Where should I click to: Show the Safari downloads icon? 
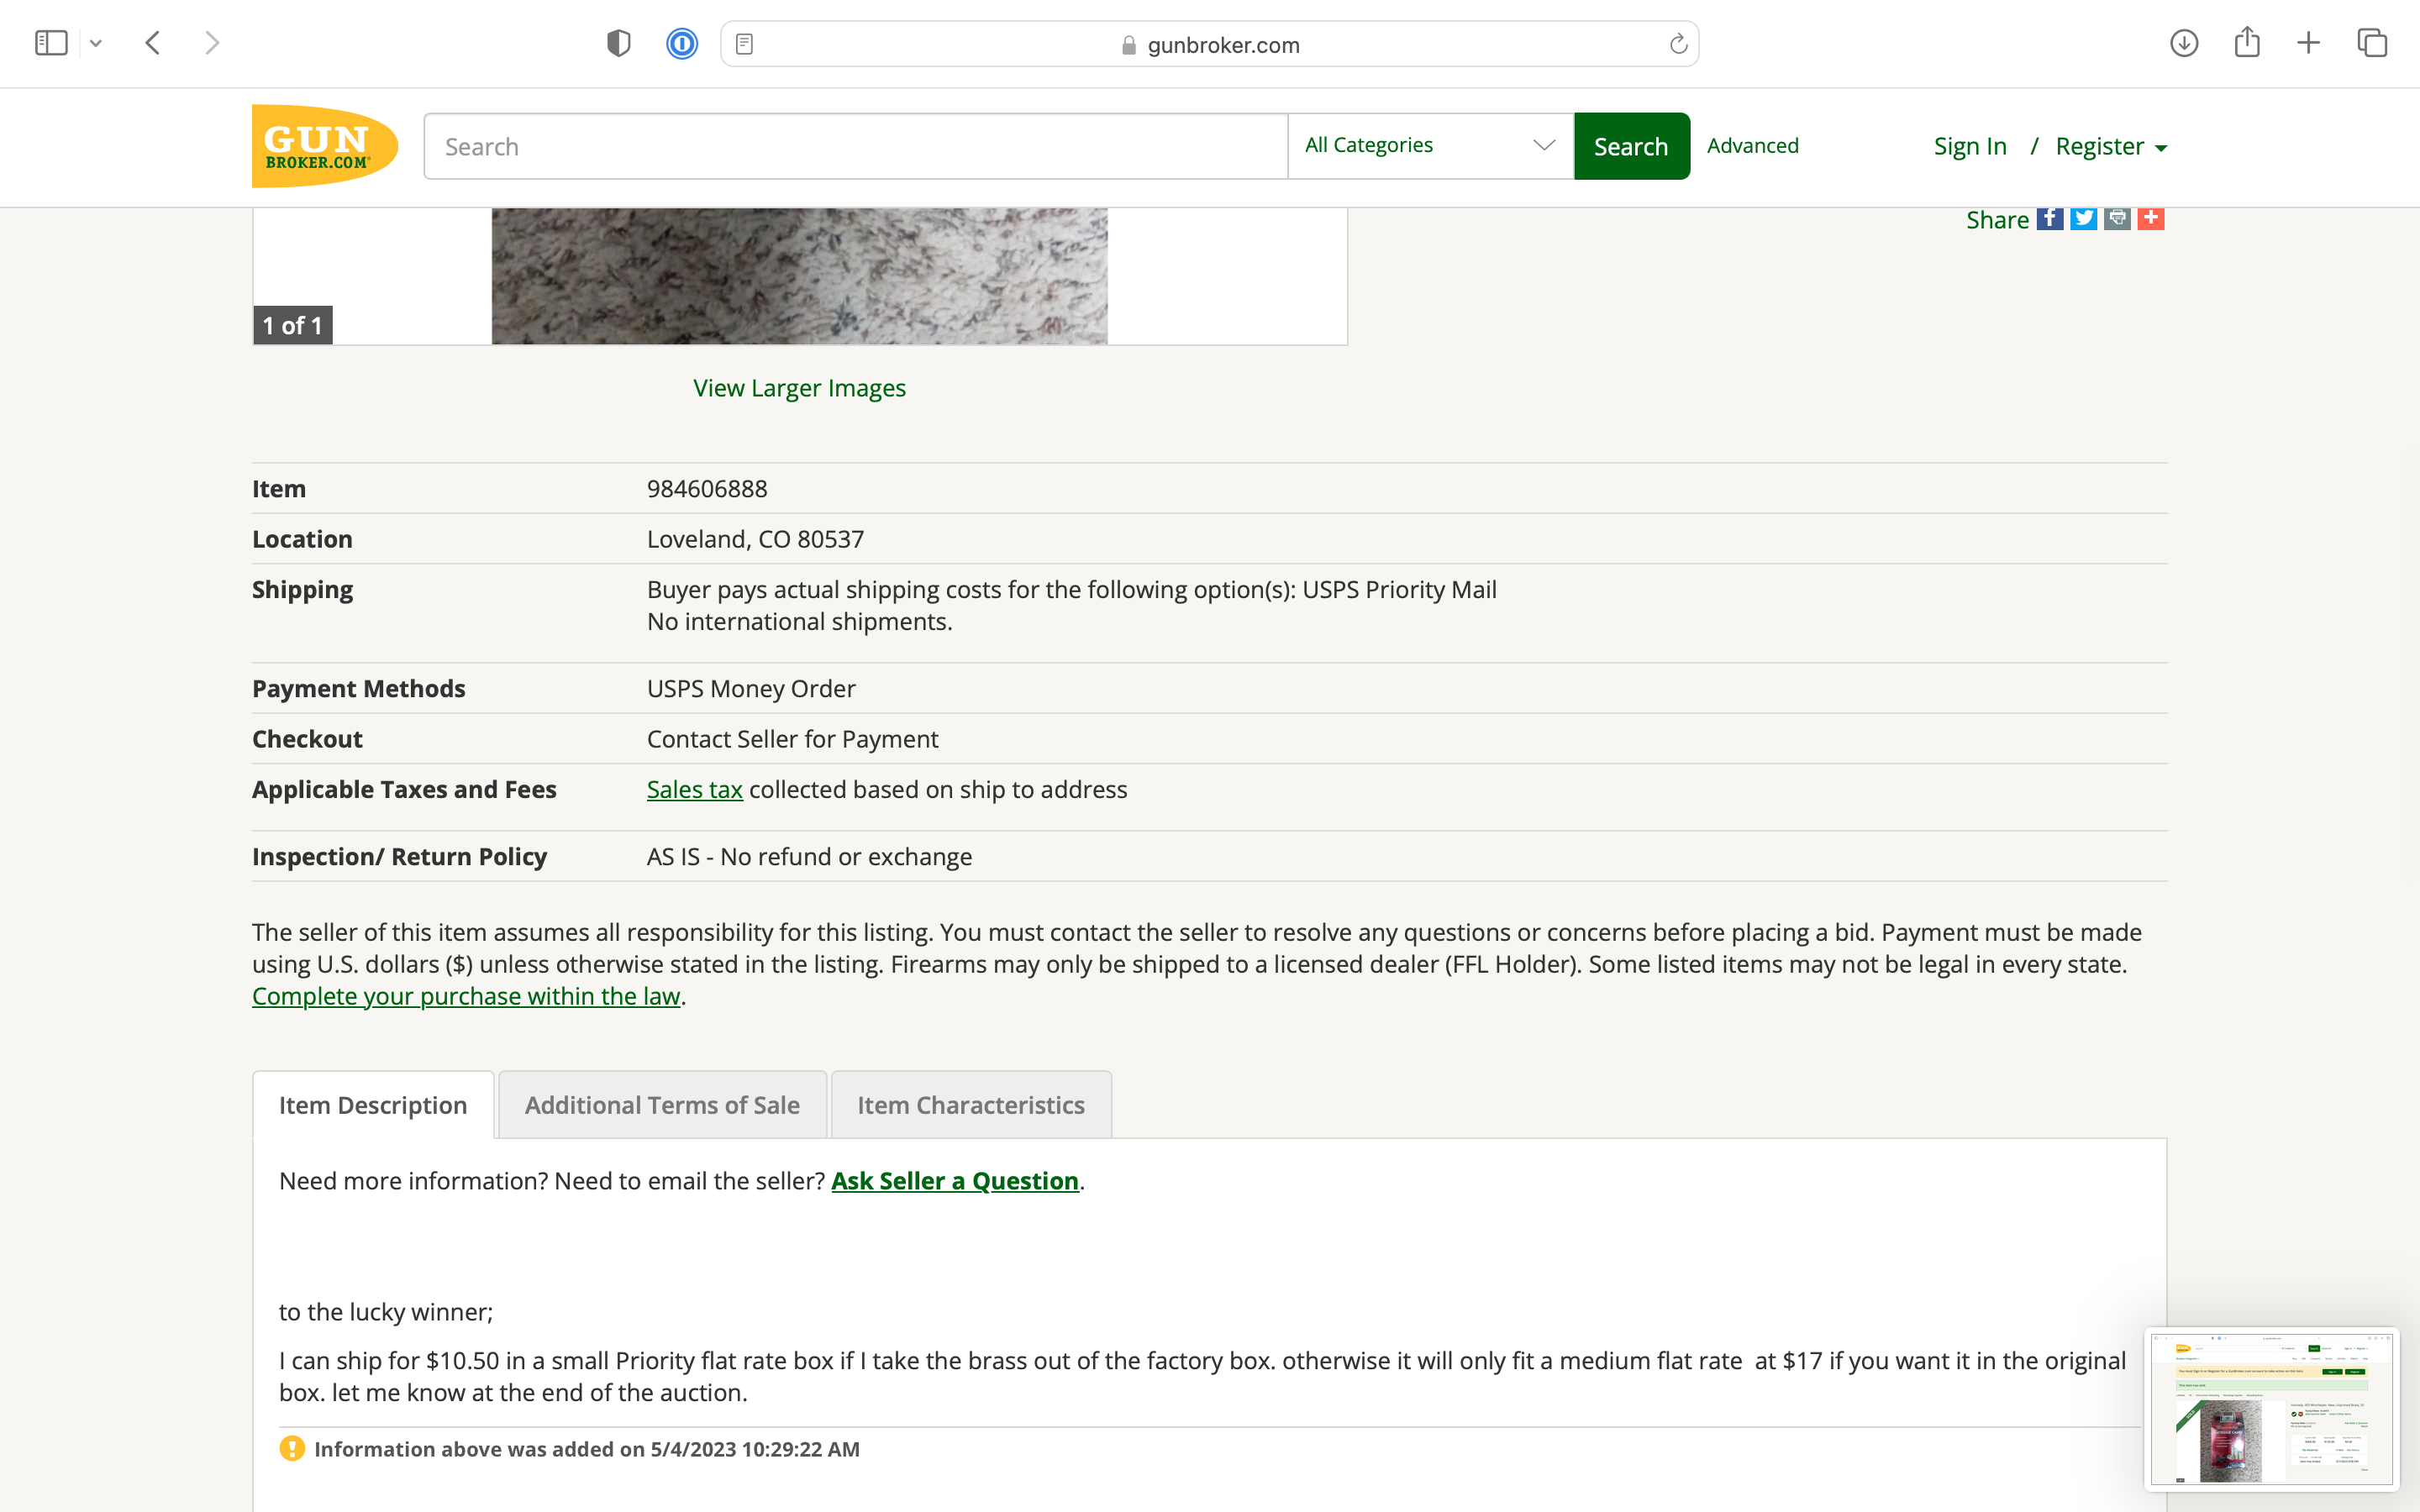[2184, 43]
